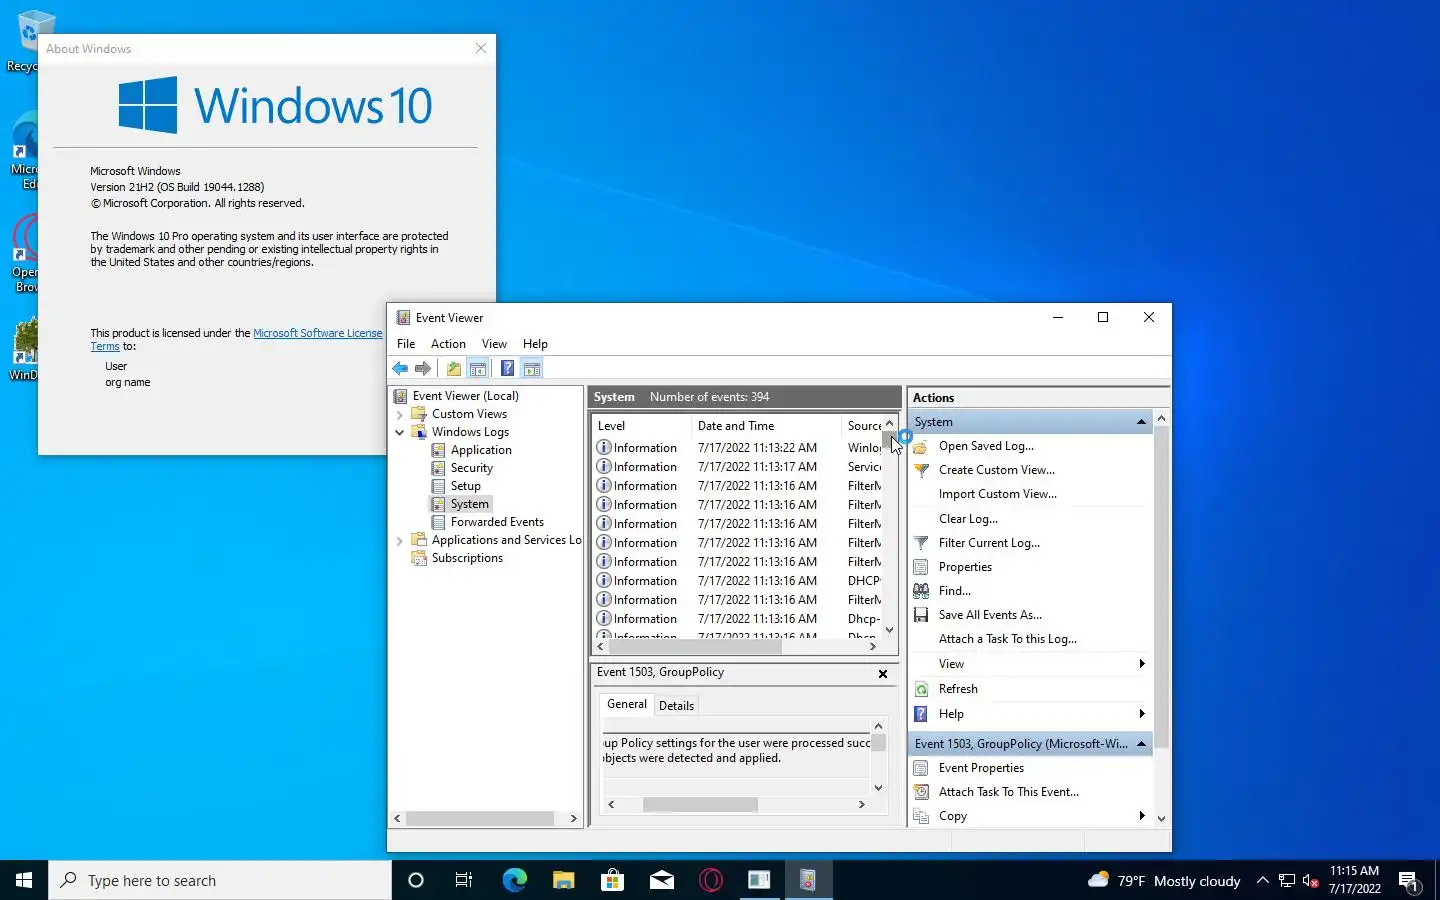
Task: Collapse the Event 1503 GroupPolicy actions section
Action: [x=1141, y=744]
